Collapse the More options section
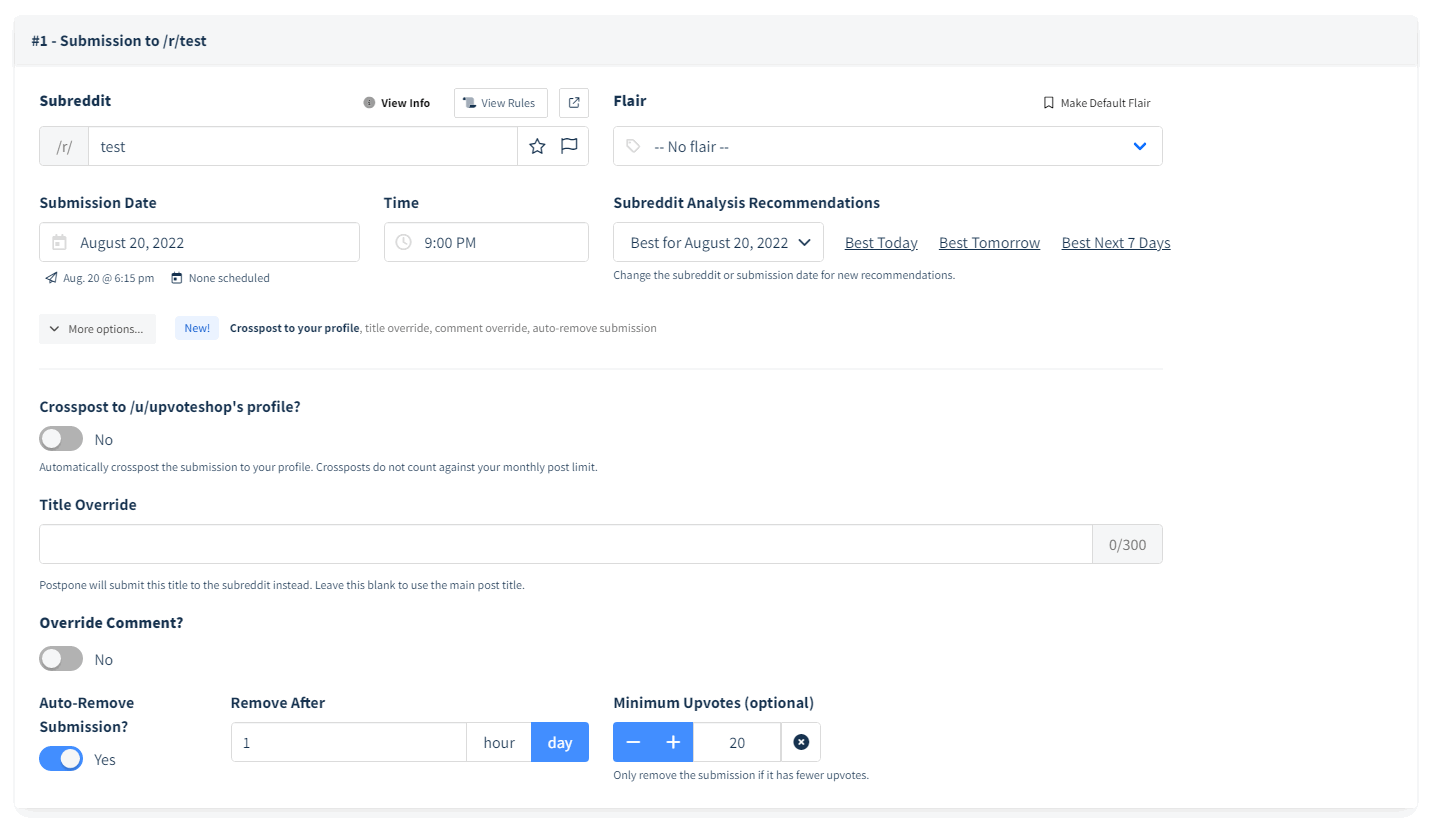This screenshot has width=1430, height=825. pos(97,329)
